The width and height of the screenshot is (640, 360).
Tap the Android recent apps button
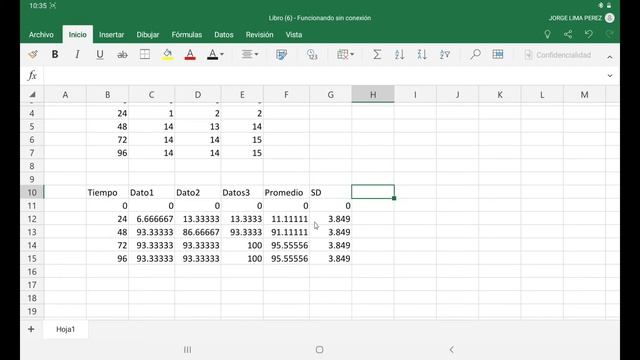coord(188,349)
